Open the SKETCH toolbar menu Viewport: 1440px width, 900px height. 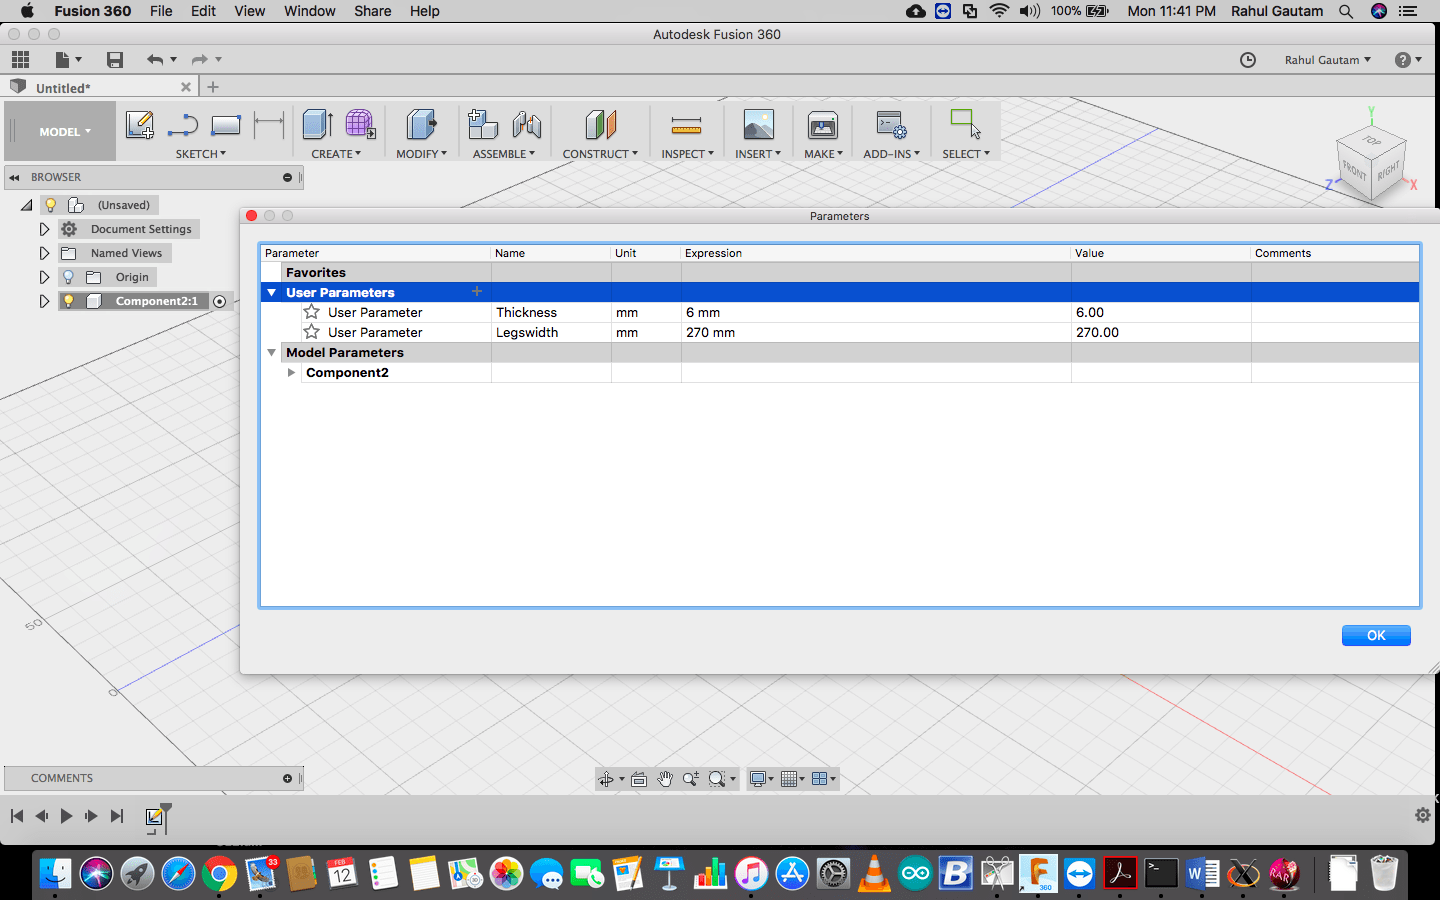pos(201,154)
